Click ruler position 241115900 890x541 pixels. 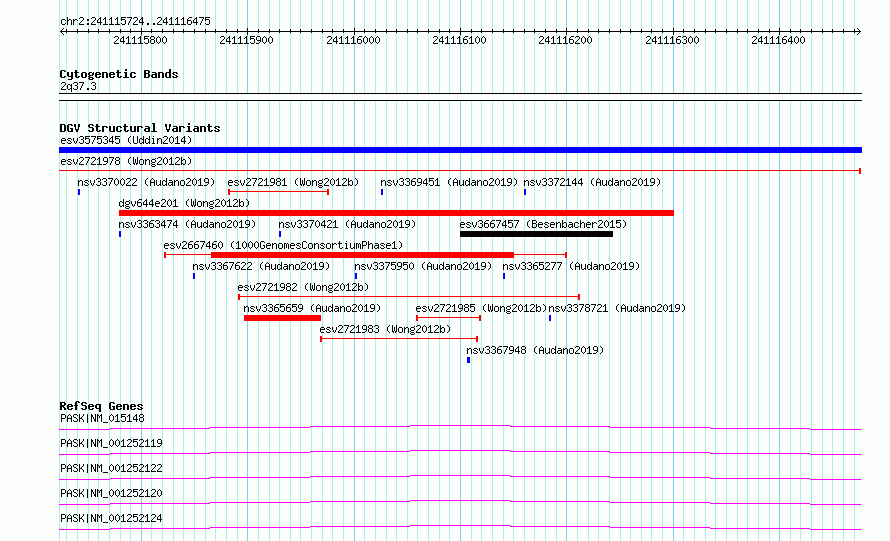pyautogui.click(x=246, y=40)
